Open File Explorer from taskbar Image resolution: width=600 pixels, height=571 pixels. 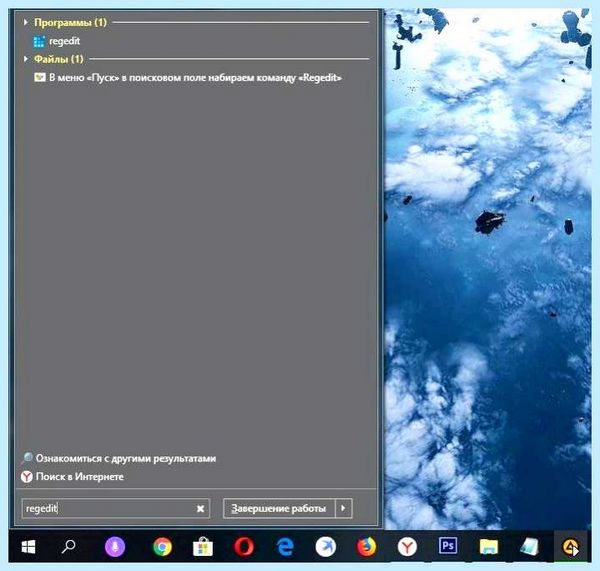pyautogui.click(x=489, y=547)
